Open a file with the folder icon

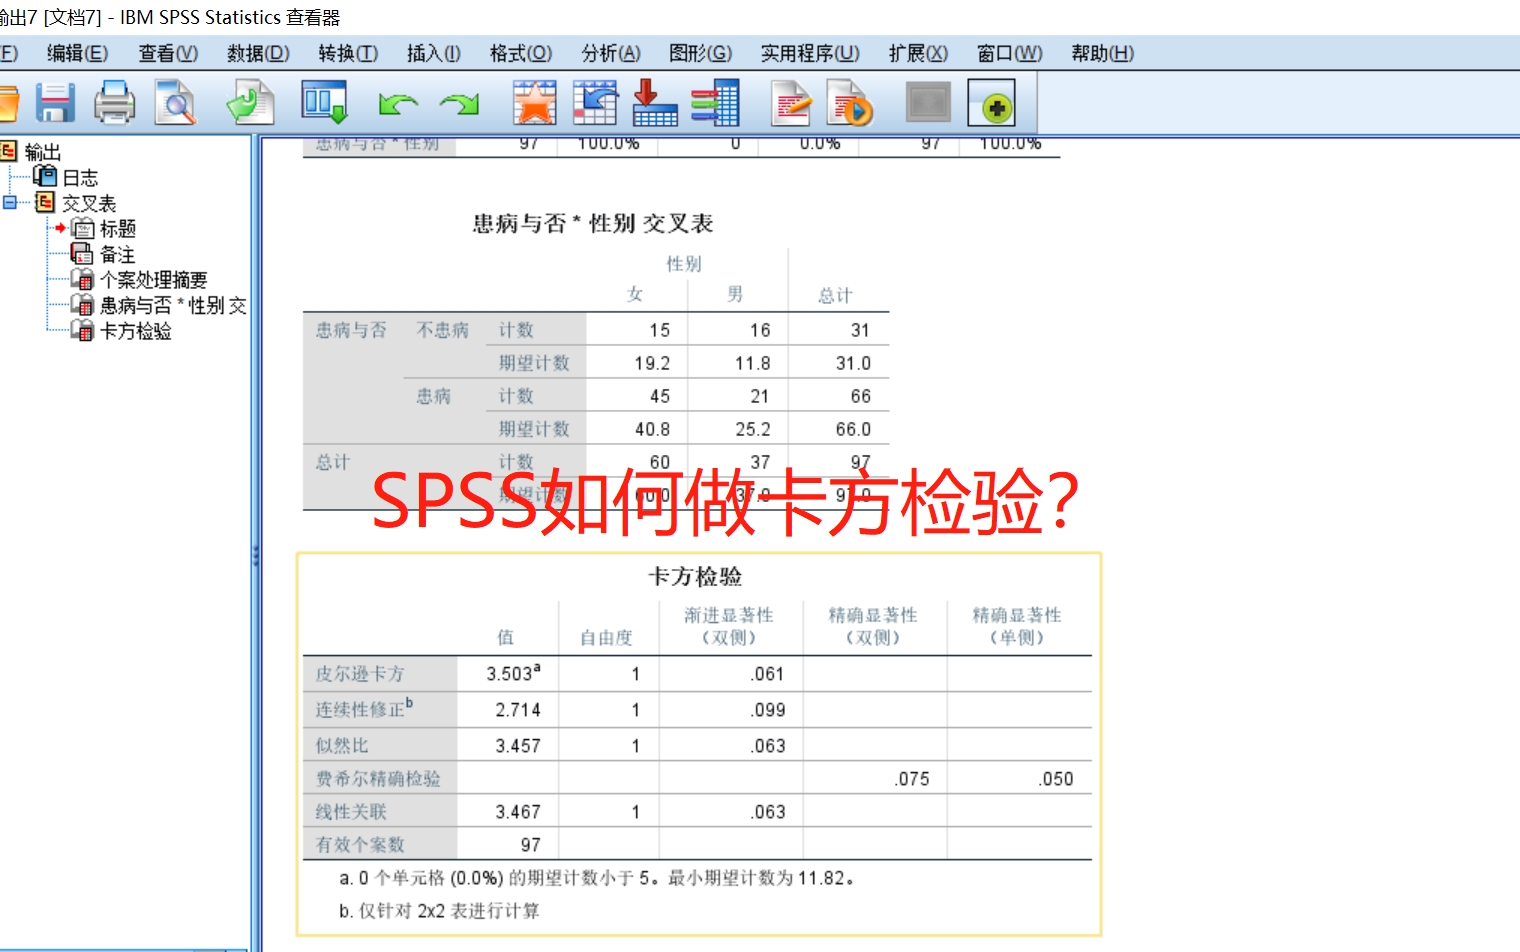coord(10,101)
